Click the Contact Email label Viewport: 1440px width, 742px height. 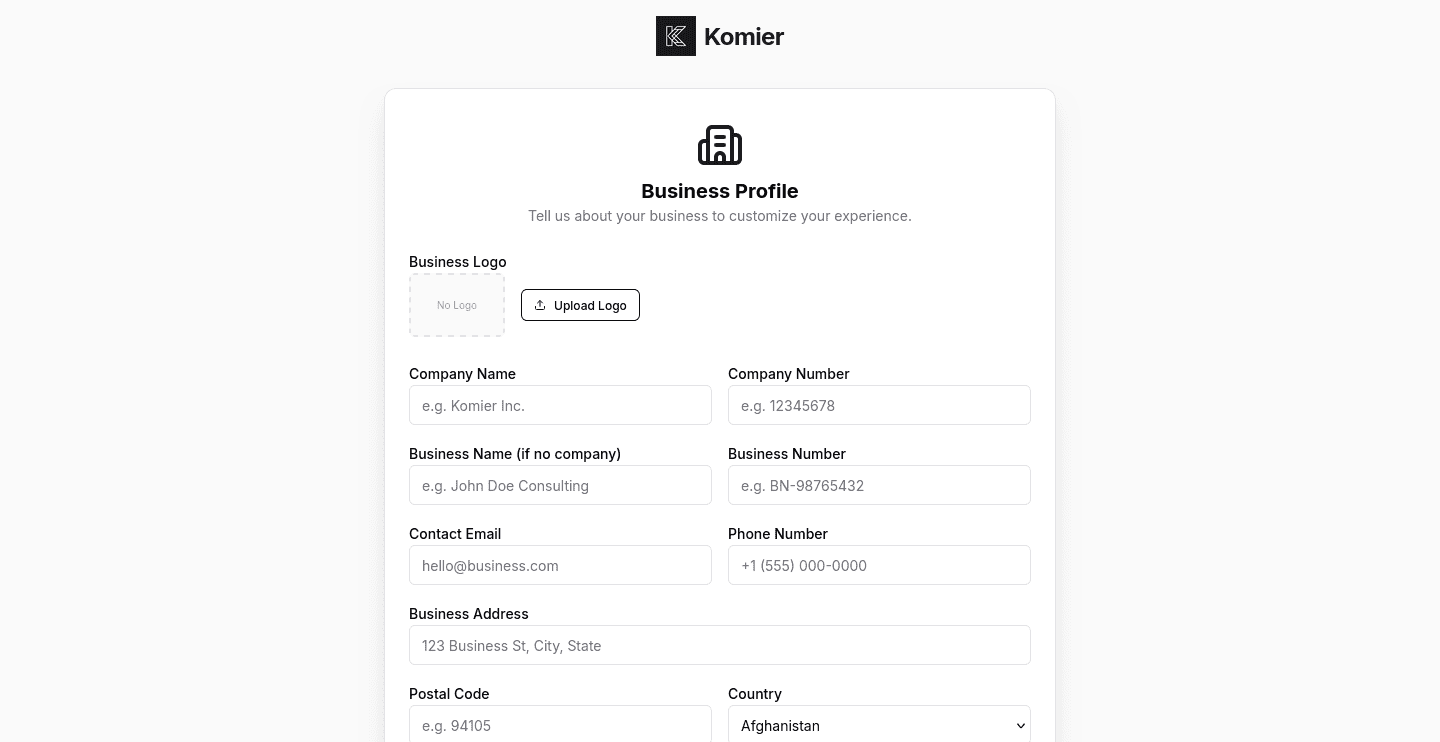(455, 534)
